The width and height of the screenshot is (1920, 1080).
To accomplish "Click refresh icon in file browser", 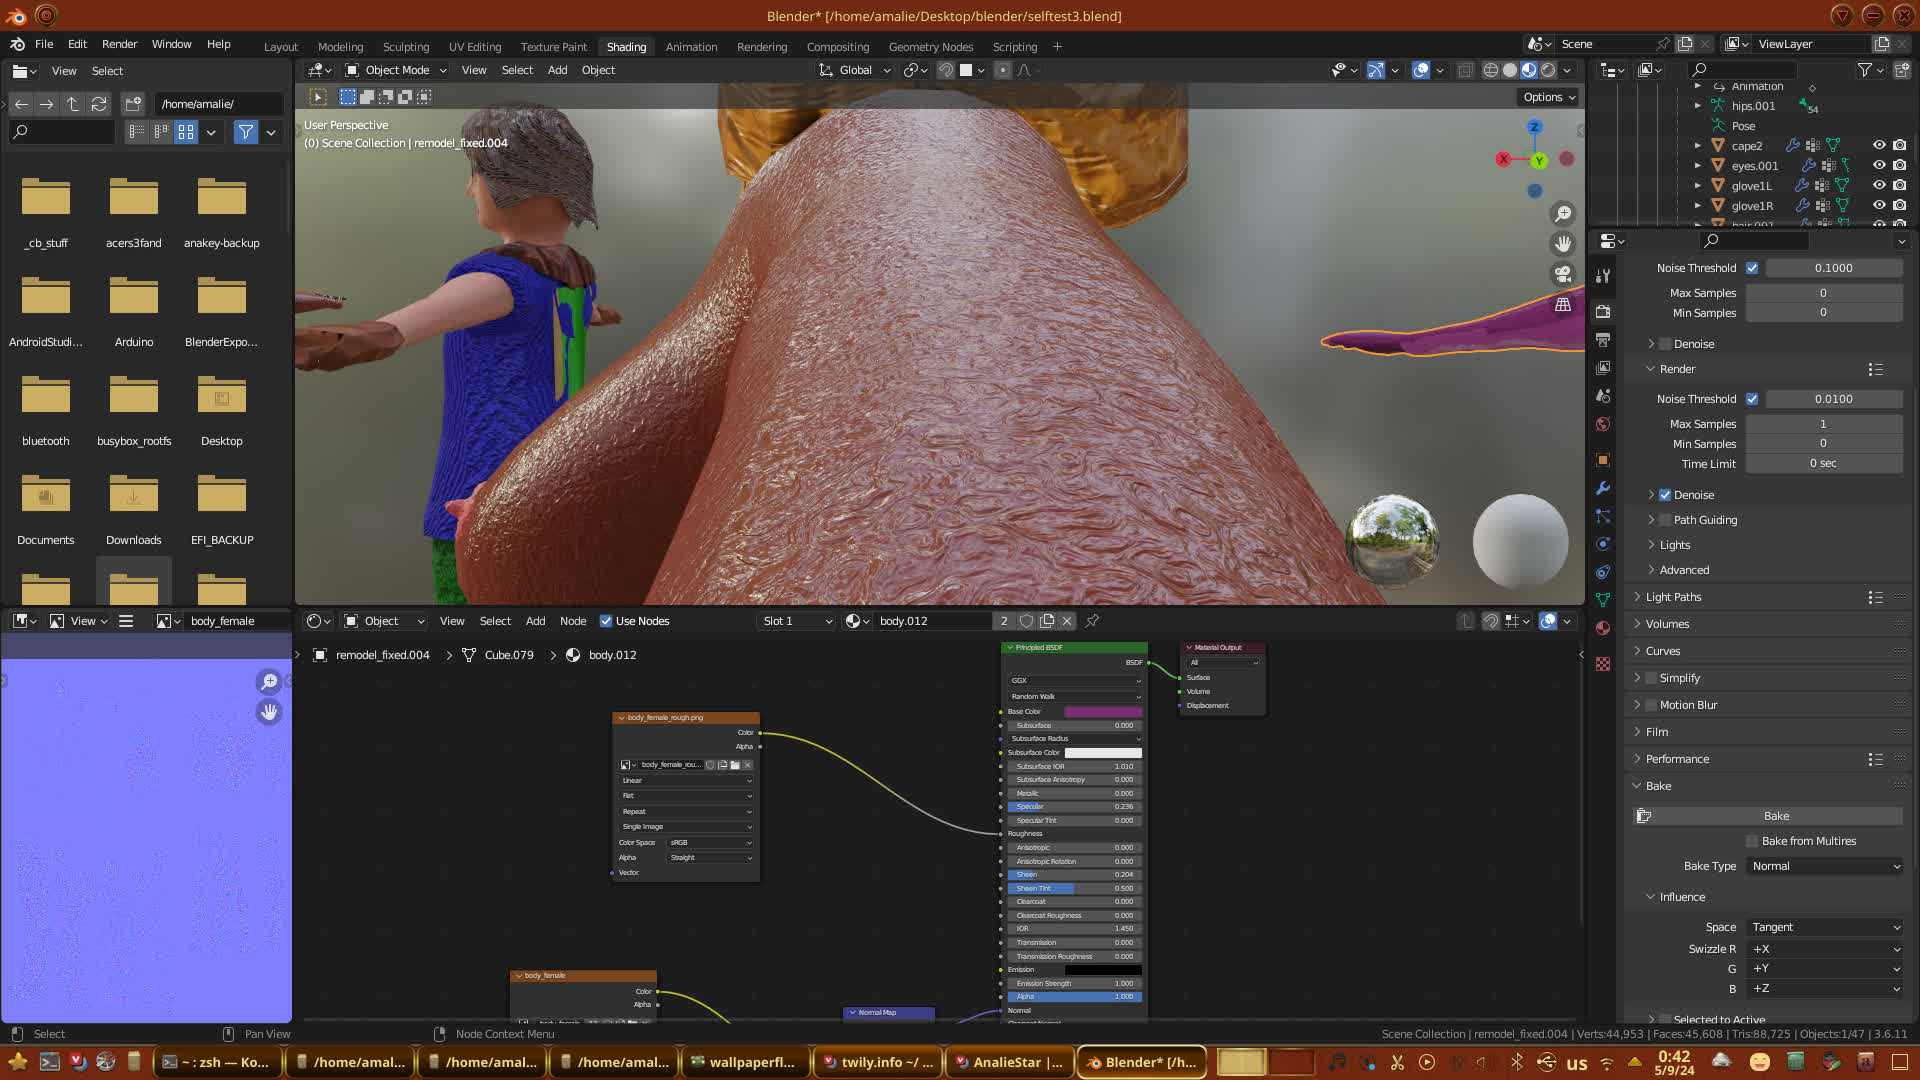I will (x=98, y=104).
